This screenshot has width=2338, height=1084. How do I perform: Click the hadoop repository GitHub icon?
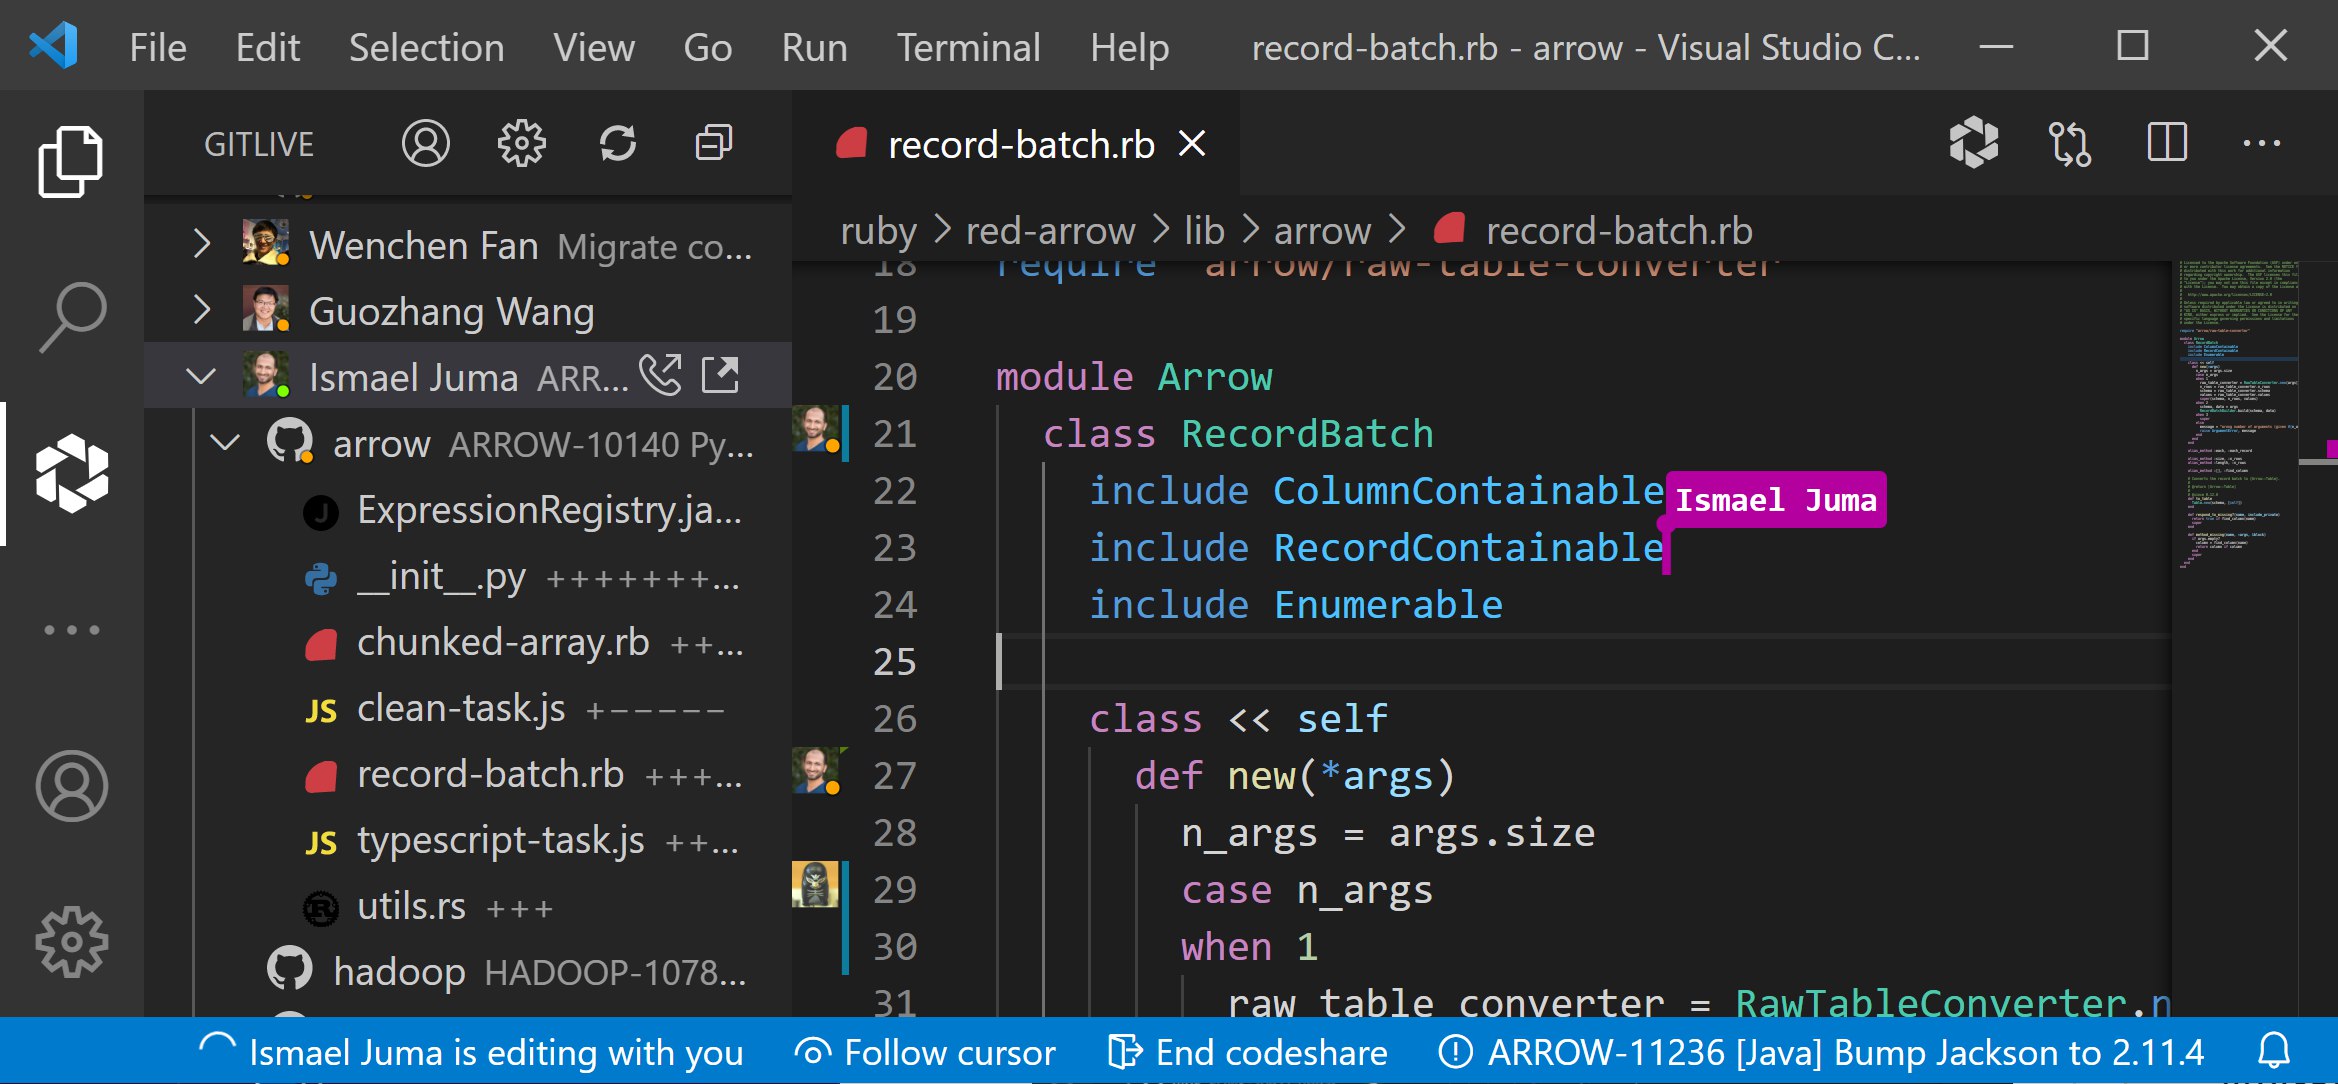click(290, 970)
